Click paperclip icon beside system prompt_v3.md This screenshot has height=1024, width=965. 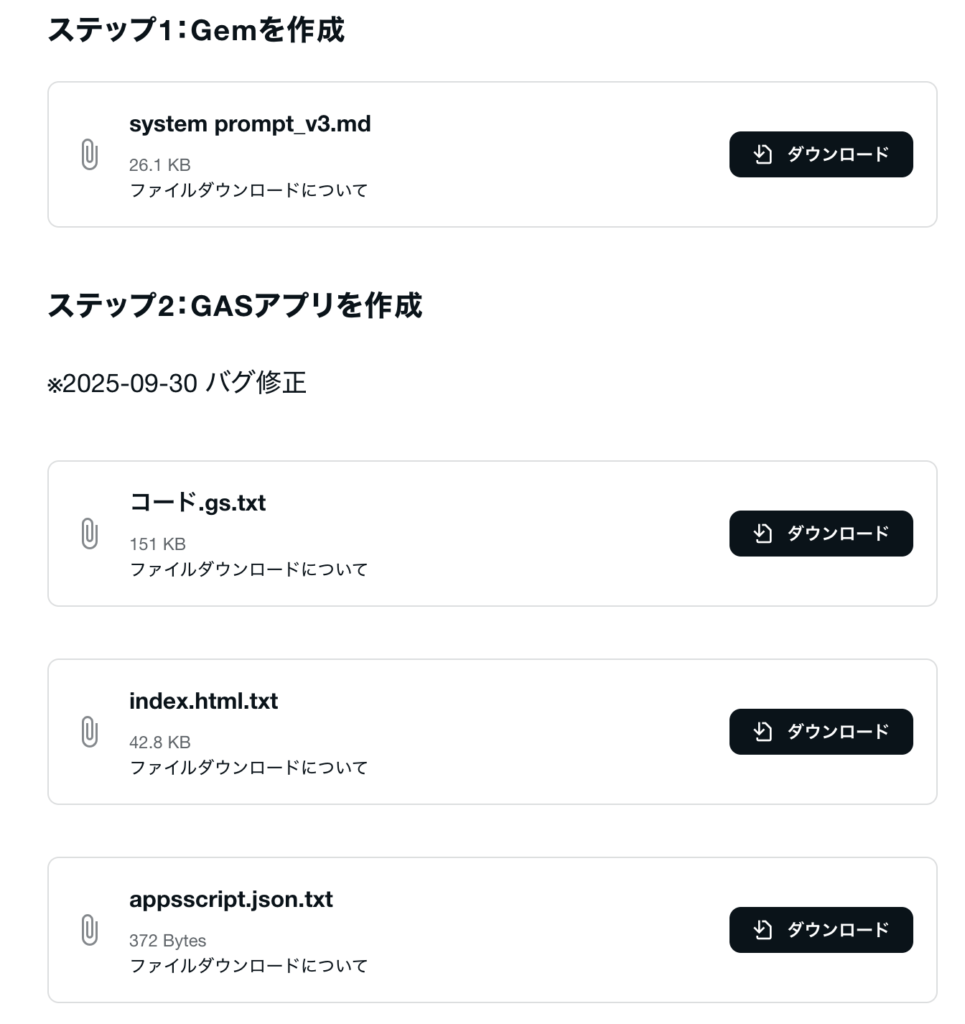(x=89, y=155)
